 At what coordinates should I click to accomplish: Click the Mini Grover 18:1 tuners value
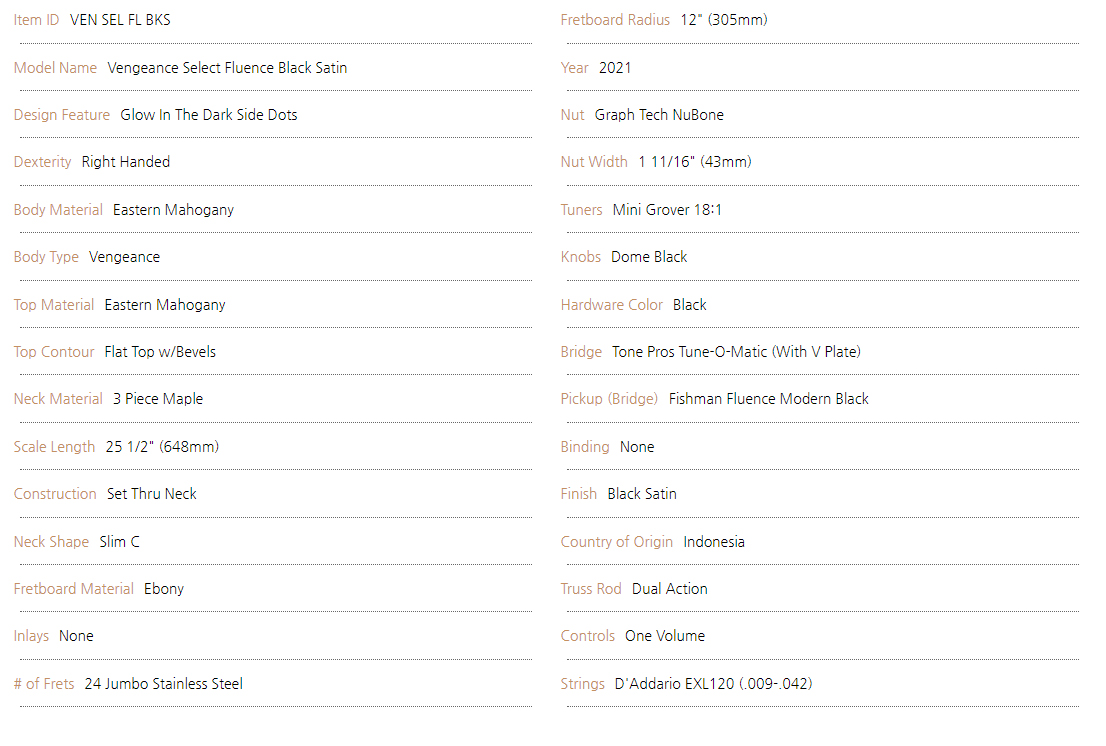pyautogui.click(x=667, y=210)
